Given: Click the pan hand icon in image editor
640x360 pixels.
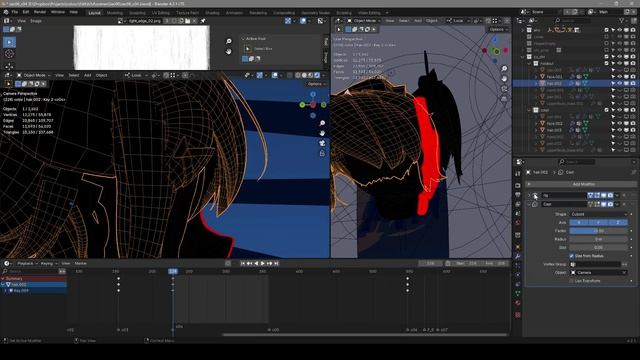Looking at the screenshot, I should pos(229,51).
